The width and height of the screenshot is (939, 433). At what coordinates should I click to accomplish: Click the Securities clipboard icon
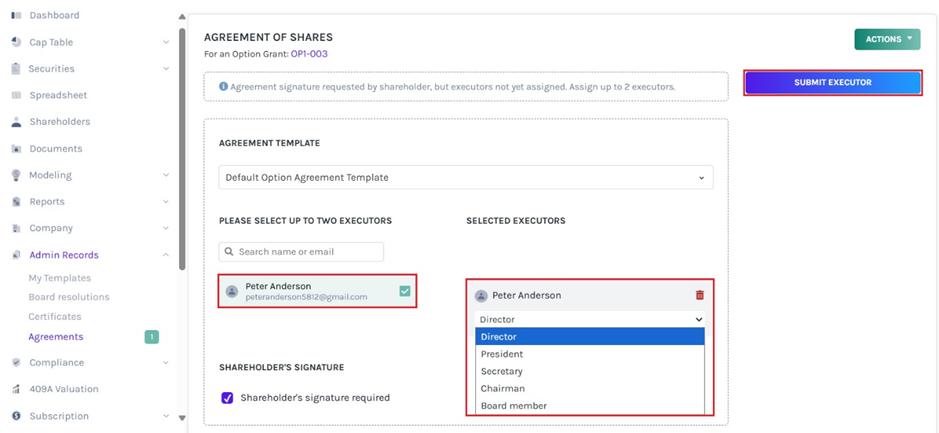pyautogui.click(x=16, y=69)
